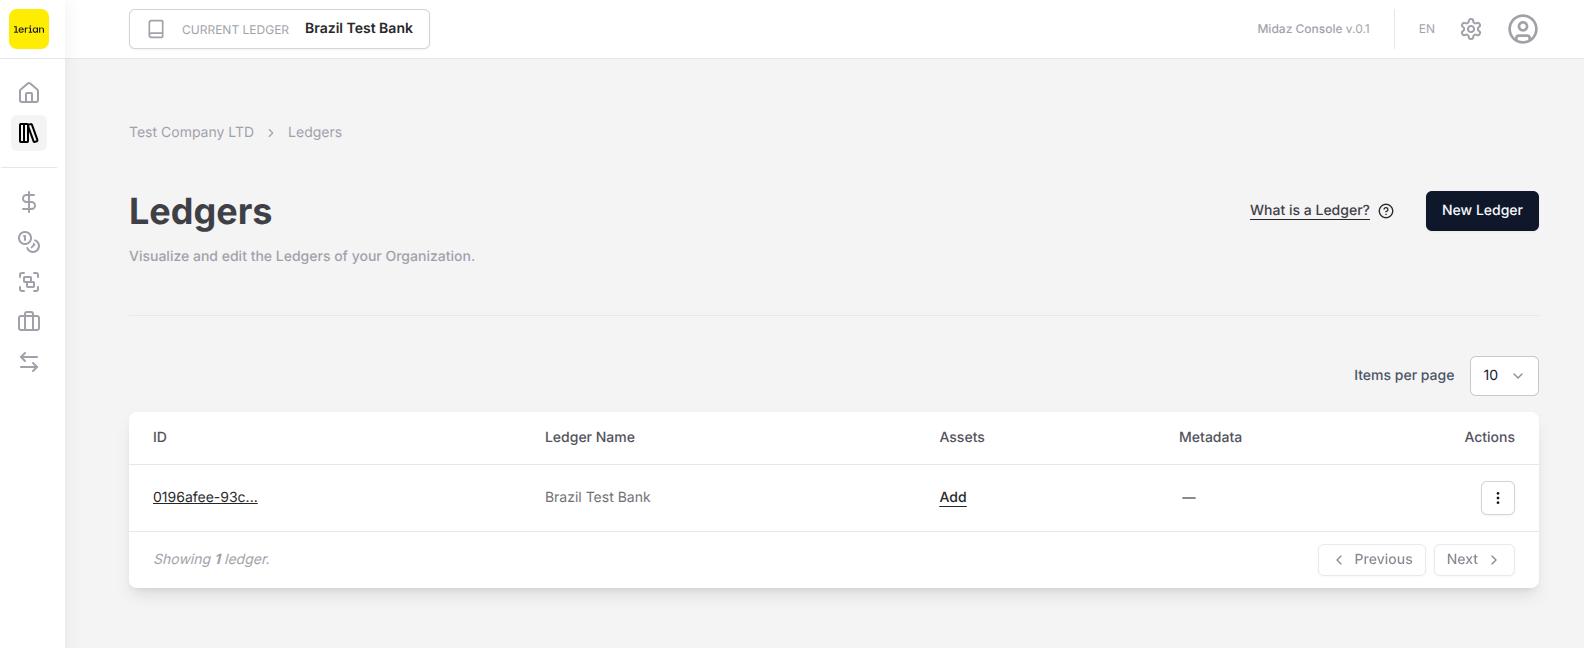Open the portfolios briefcase icon

point(29,322)
